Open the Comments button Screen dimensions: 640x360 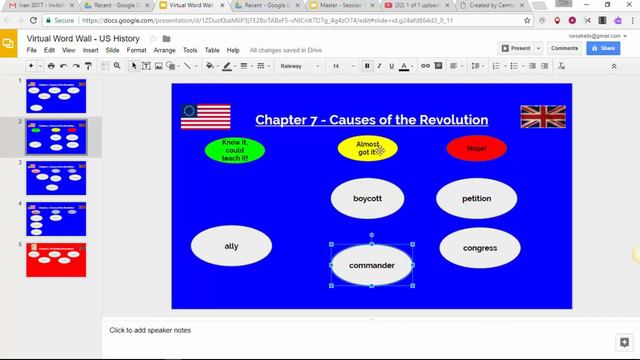coord(564,48)
